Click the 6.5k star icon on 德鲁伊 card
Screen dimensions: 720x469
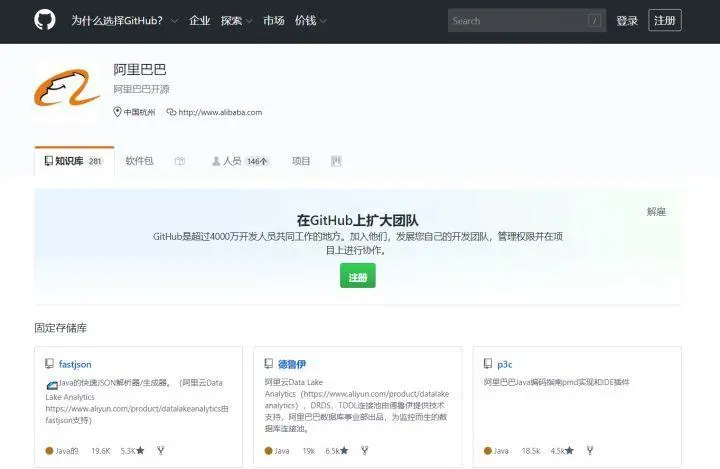click(344, 451)
